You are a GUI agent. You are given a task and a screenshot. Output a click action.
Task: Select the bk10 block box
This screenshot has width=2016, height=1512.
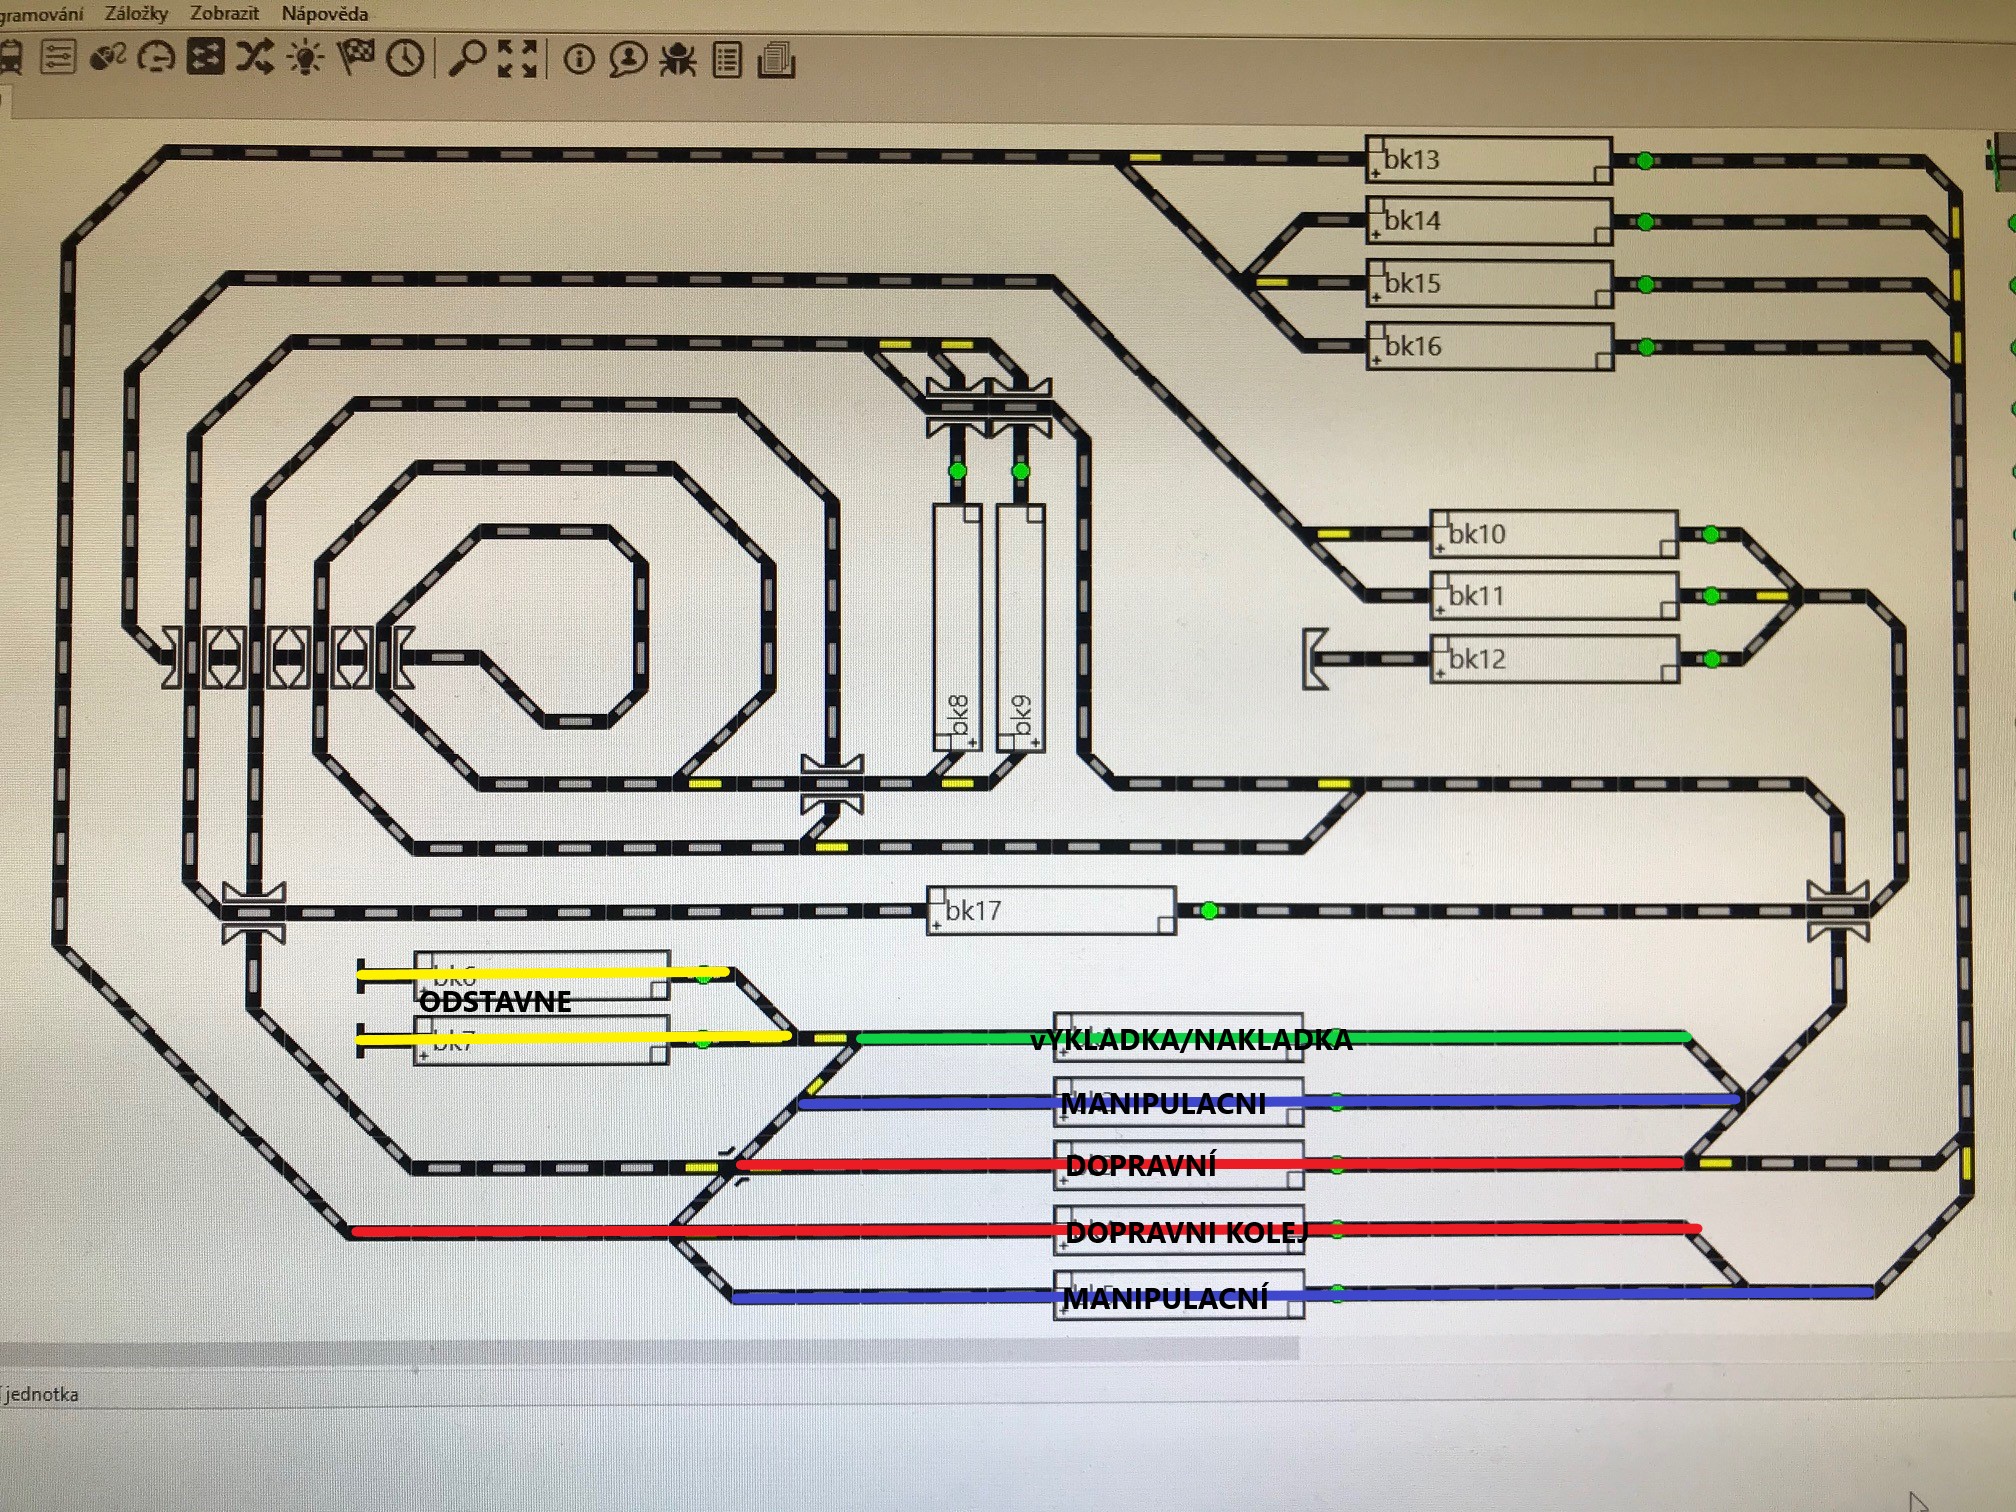pyautogui.click(x=1554, y=534)
